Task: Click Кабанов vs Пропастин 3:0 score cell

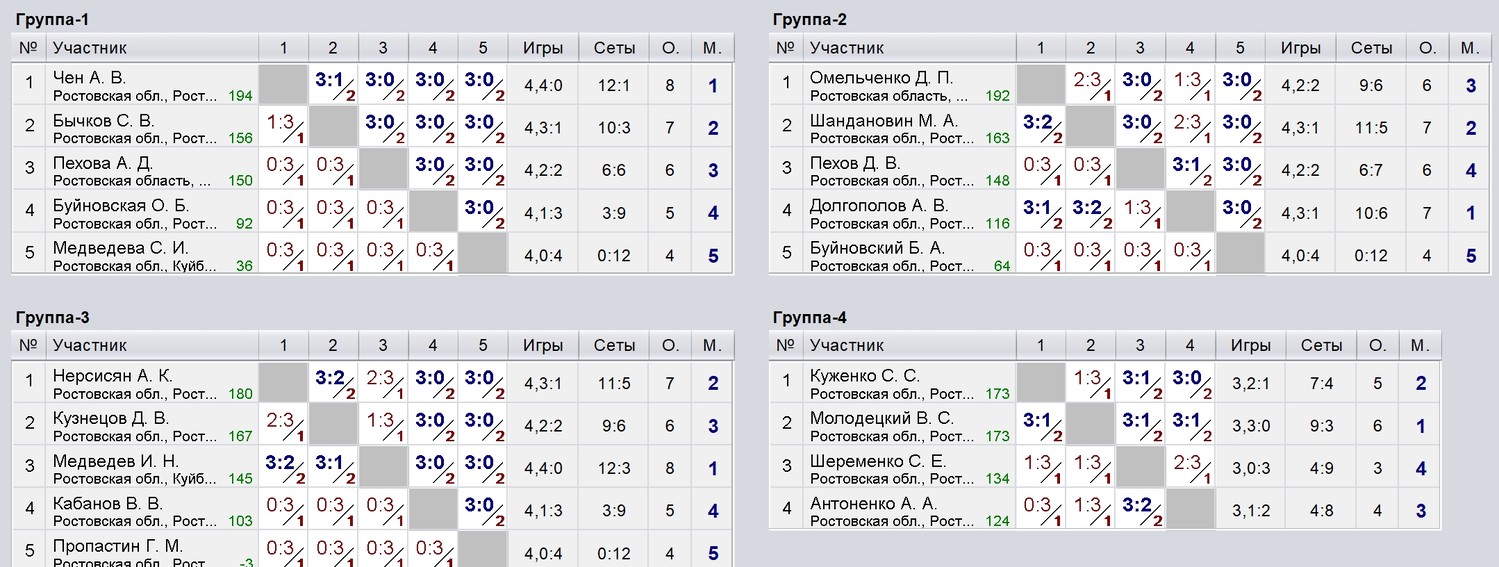Action: pyautogui.click(x=483, y=511)
